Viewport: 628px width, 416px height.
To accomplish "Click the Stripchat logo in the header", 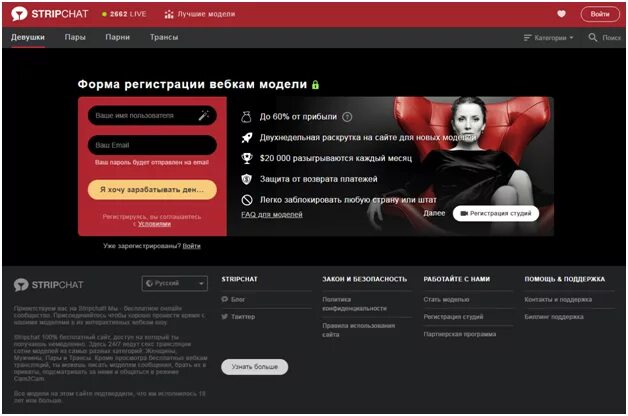I will tap(50, 14).
